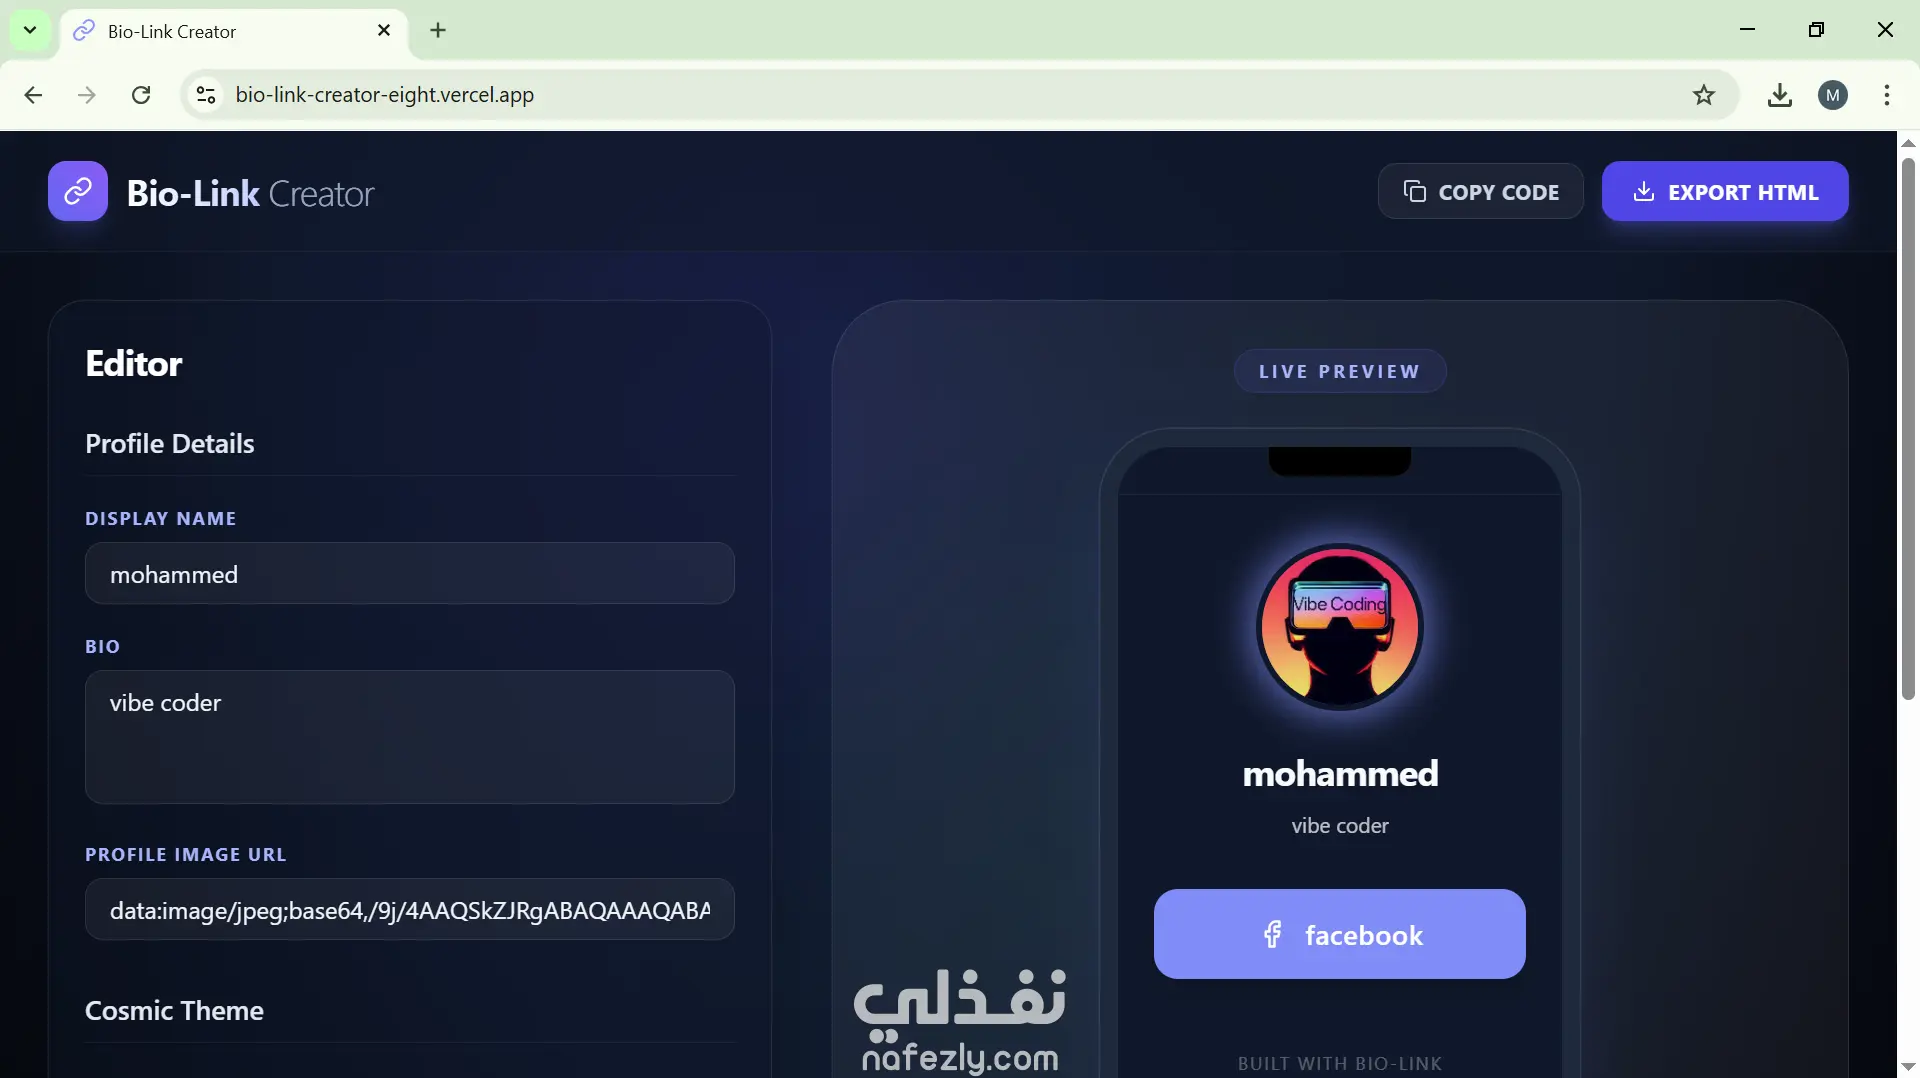Go back to the previous page
1920x1078 pixels.
[x=33, y=95]
